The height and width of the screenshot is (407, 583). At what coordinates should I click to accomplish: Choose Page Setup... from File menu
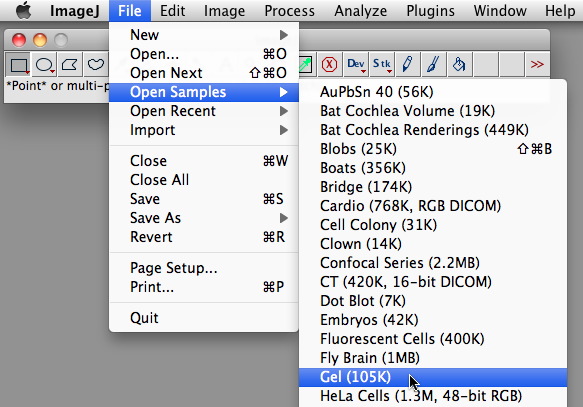click(204, 268)
